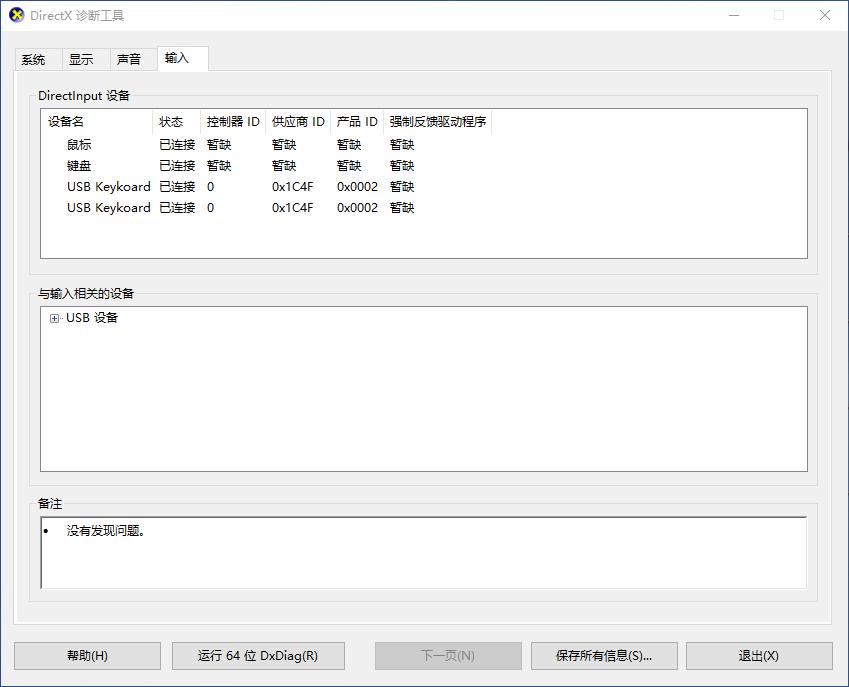Select the USB 设备 tree item label
The image size is (849, 687).
tap(92, 318)
